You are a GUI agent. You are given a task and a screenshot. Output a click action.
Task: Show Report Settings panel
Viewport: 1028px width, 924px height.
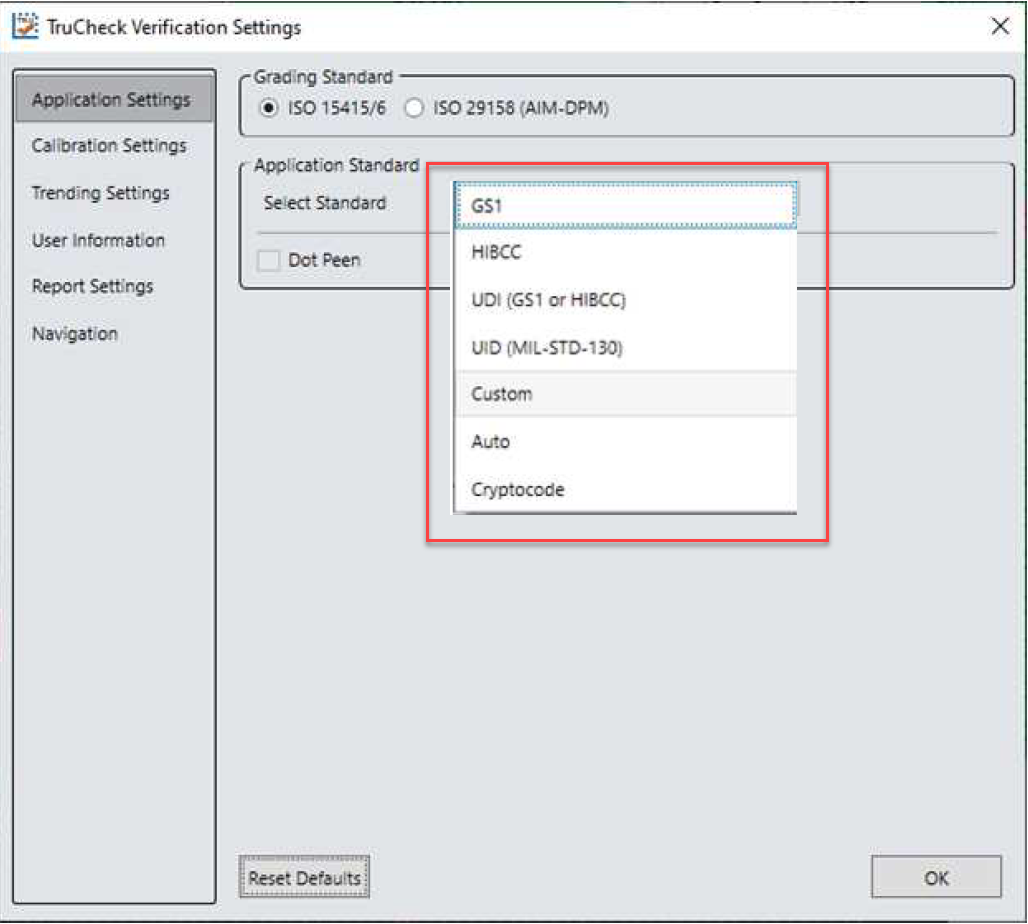(x=93, y=287)
